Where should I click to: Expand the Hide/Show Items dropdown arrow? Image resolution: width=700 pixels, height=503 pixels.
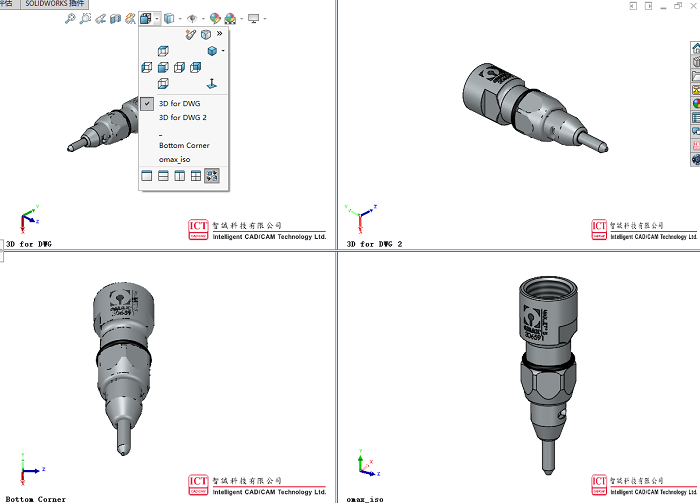click(x=203, y=19)
